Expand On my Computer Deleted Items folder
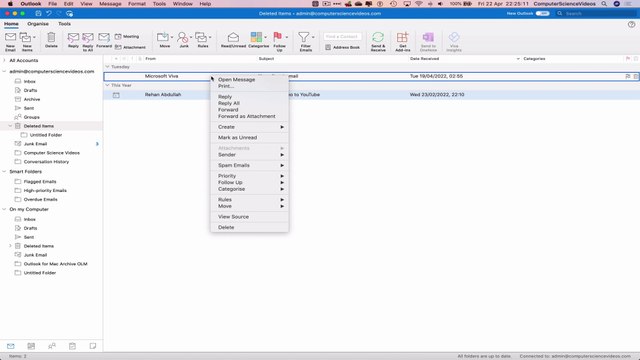The width and height of the screenshot is (640, 360). (10, 246)
